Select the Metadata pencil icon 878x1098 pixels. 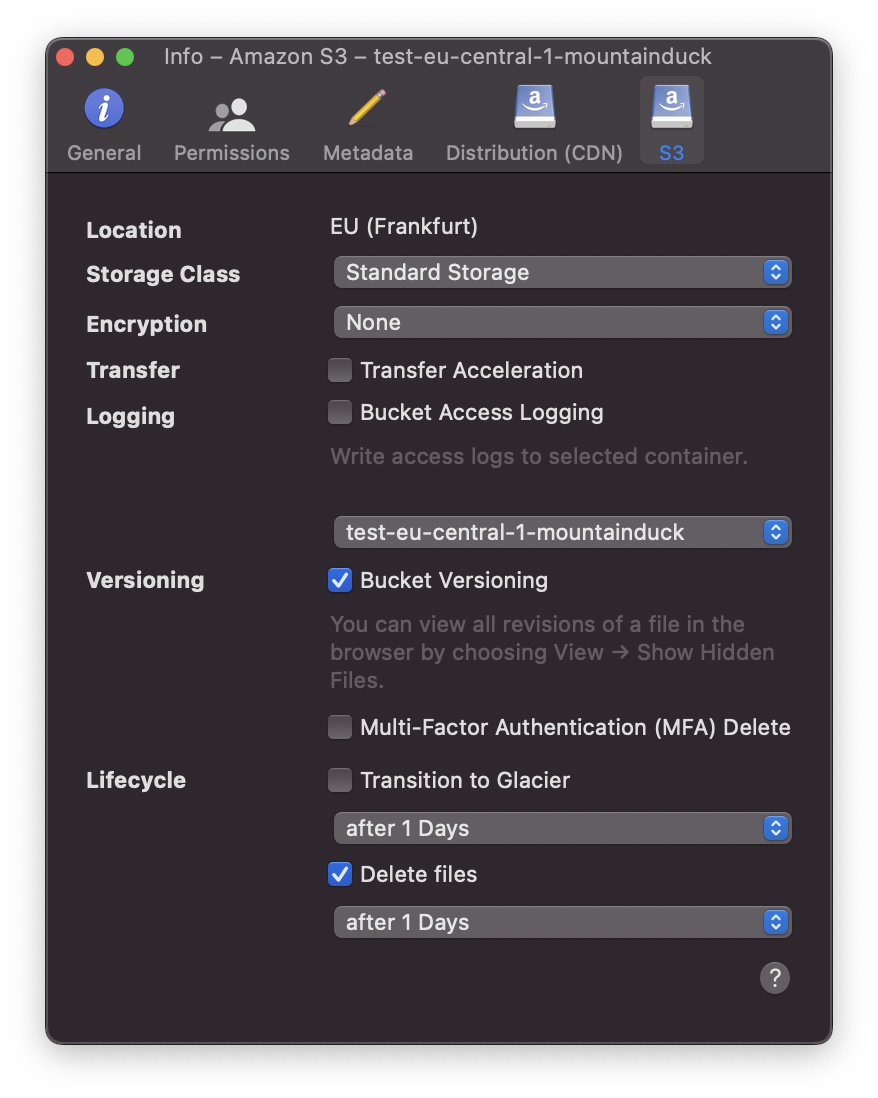(x=368, y=108)
